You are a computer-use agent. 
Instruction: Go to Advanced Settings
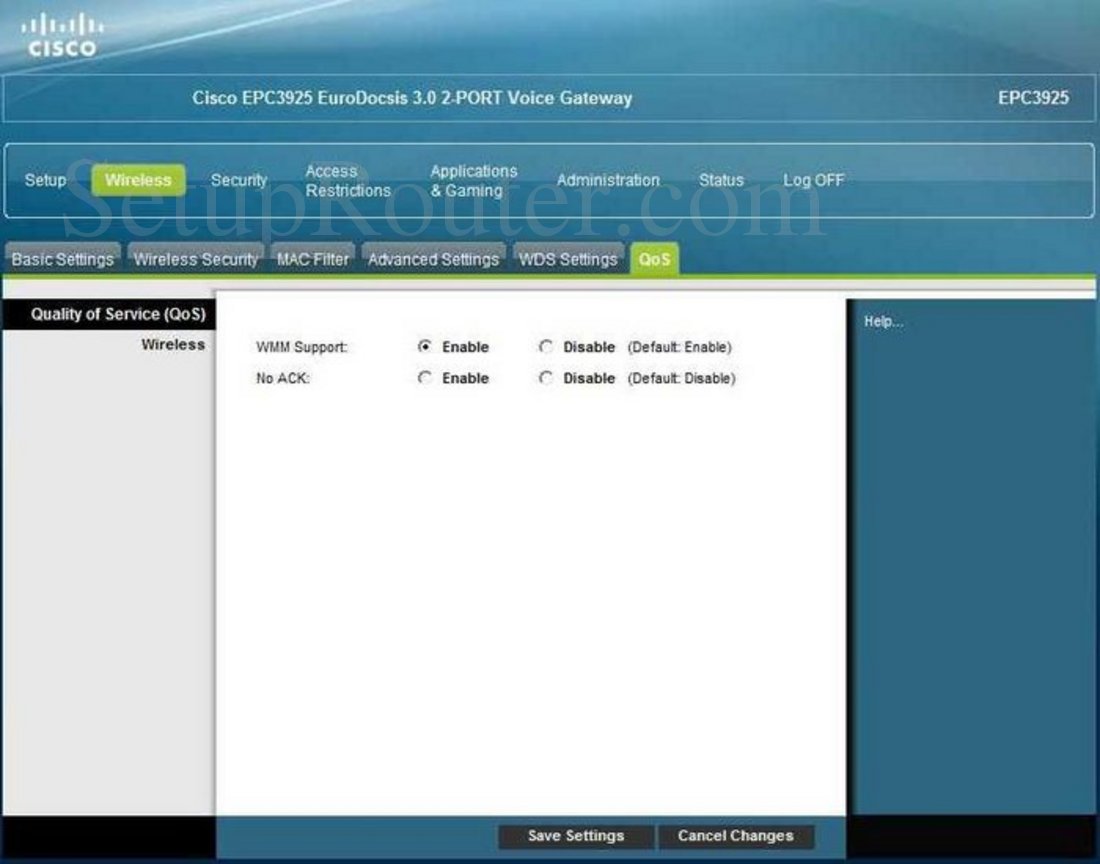click(x=434, y=258)
